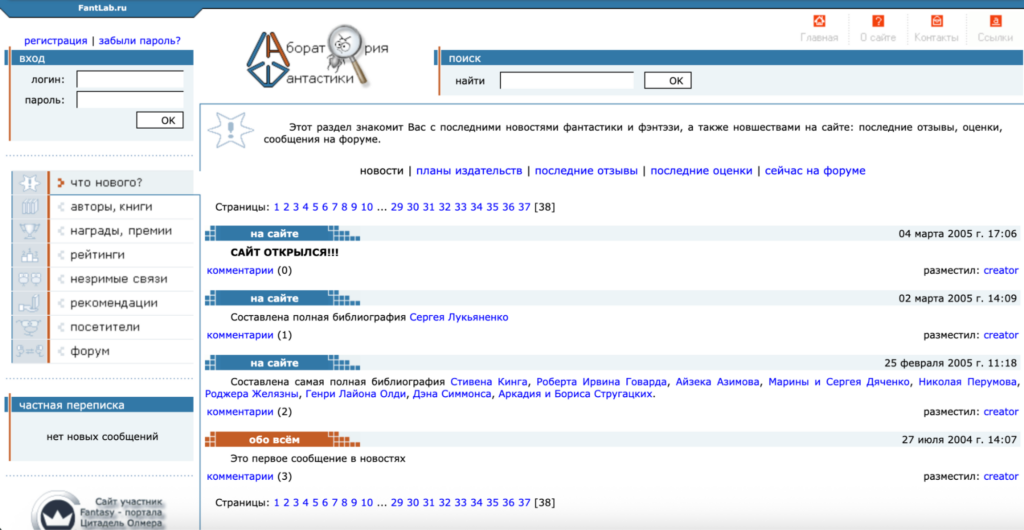Click the trophy icon beside награды, премии

(30, 231)
